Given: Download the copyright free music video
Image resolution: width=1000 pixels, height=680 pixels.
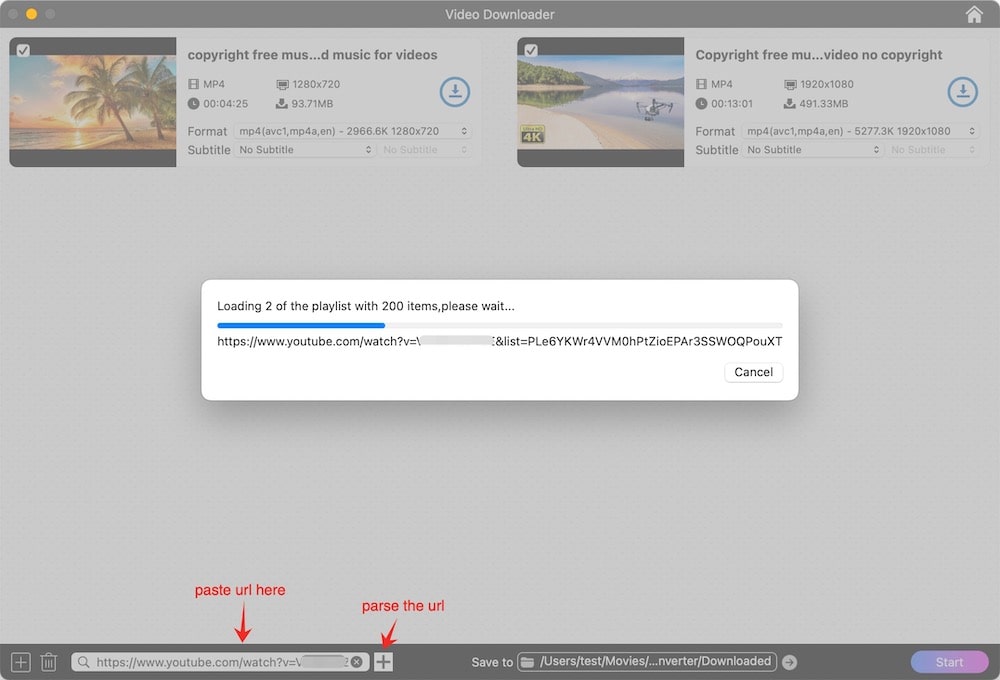Looking at the screenshot, I should [x=455, y=91].
